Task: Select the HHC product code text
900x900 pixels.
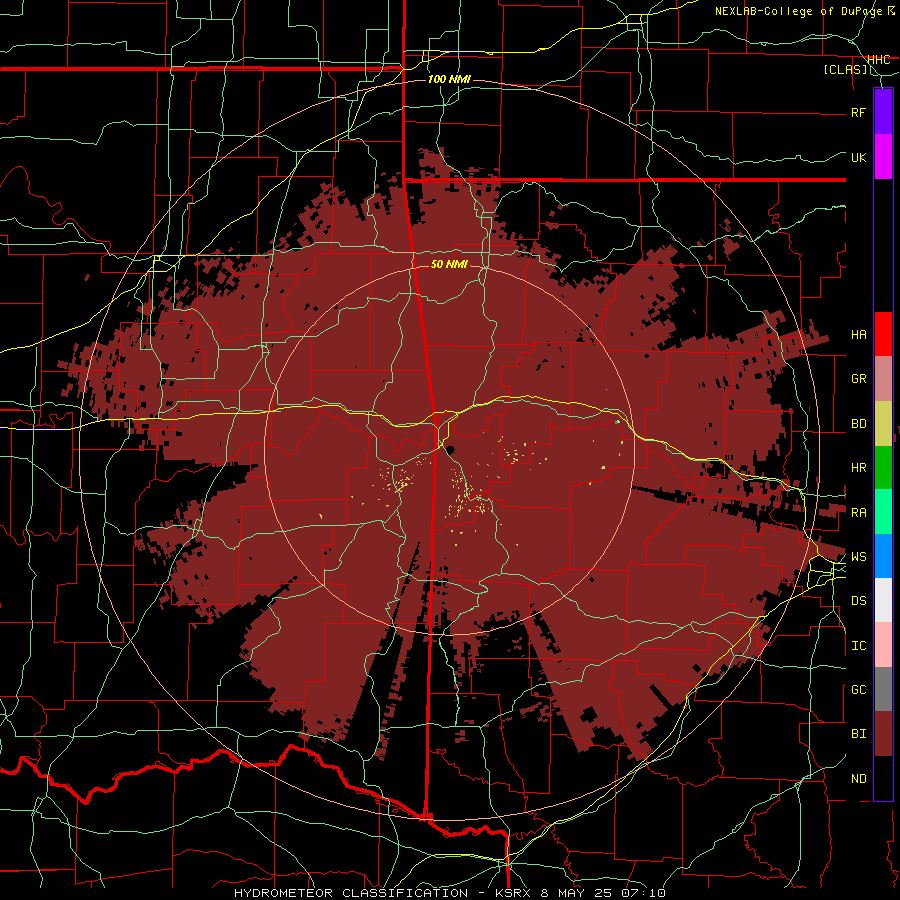Action: [x=878, y=60]
